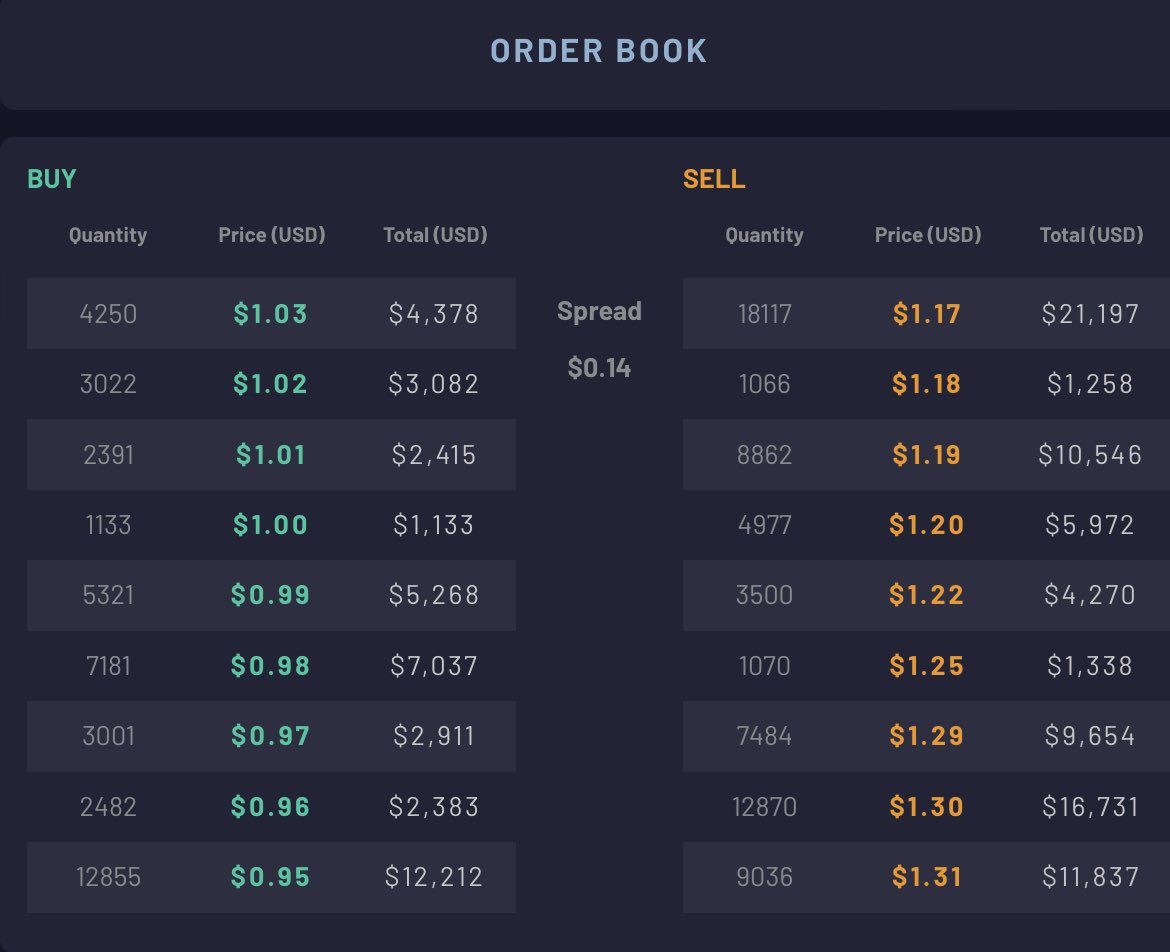
Task: Select the SELL section label
Action: click(714, 179)
